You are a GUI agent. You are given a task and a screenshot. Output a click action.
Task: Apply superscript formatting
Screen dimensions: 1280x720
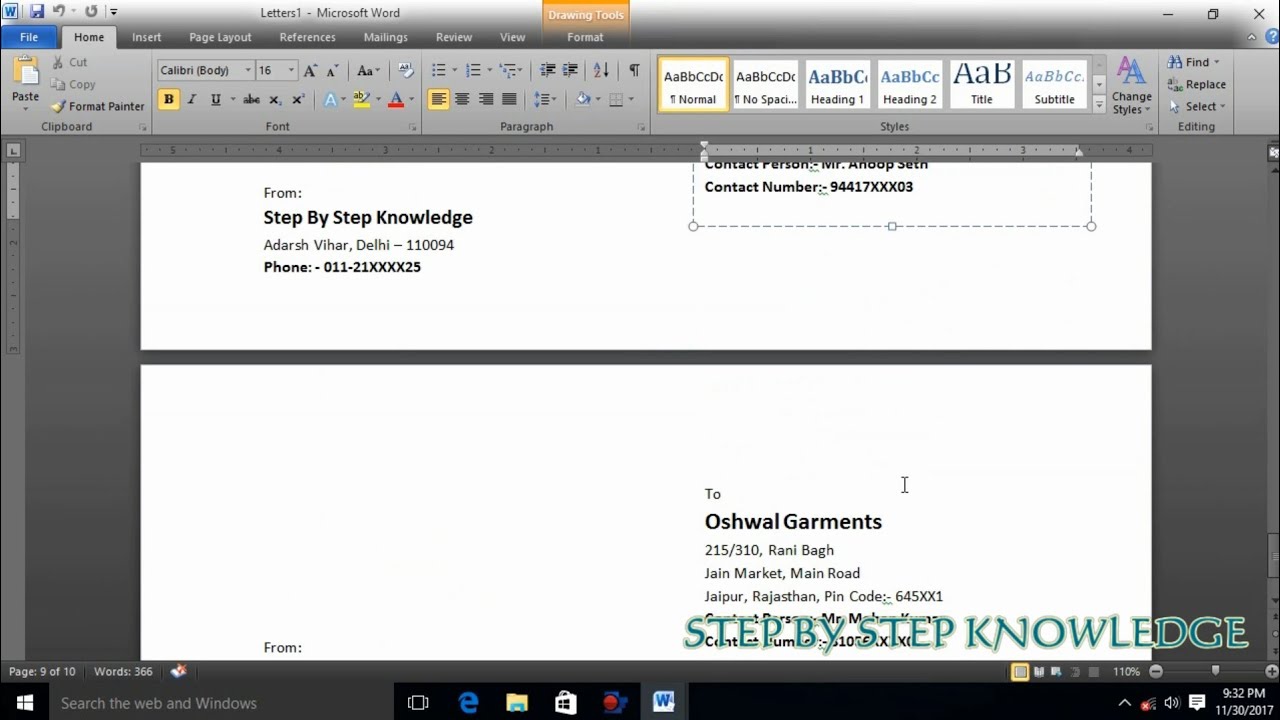click(x=298, y=99)
